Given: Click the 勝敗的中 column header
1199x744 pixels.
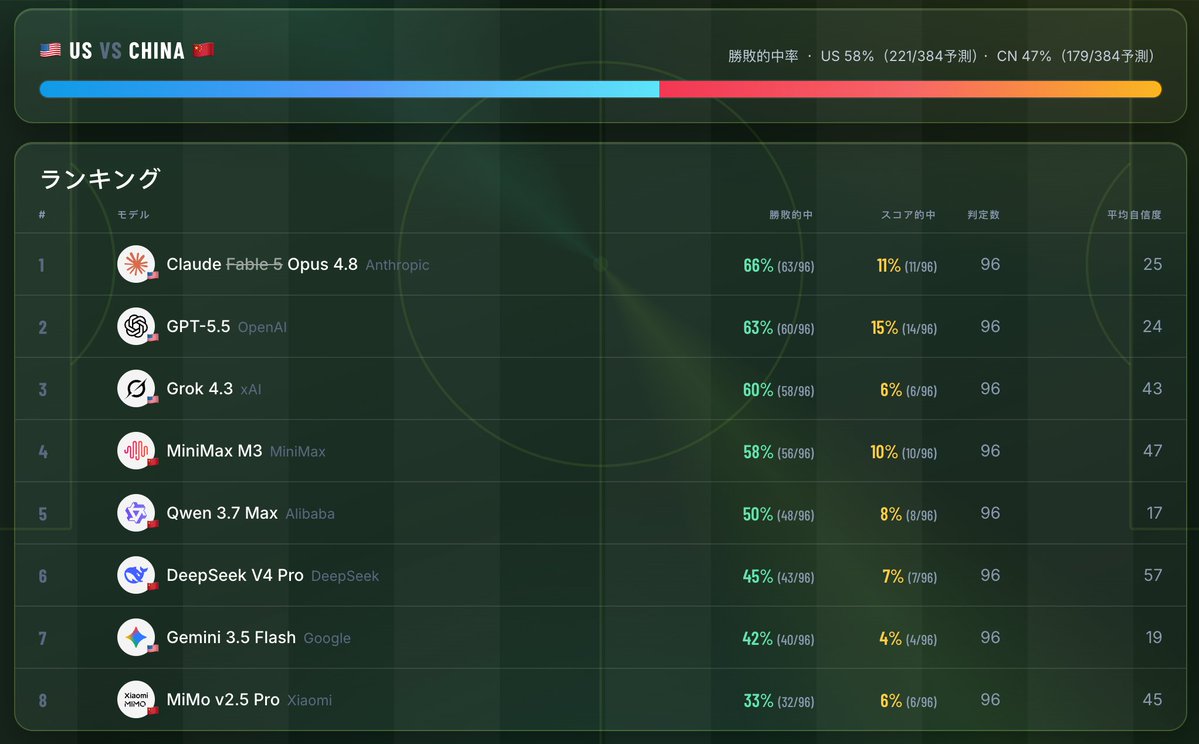Looking at the screenshot, I should click(791, 215).
